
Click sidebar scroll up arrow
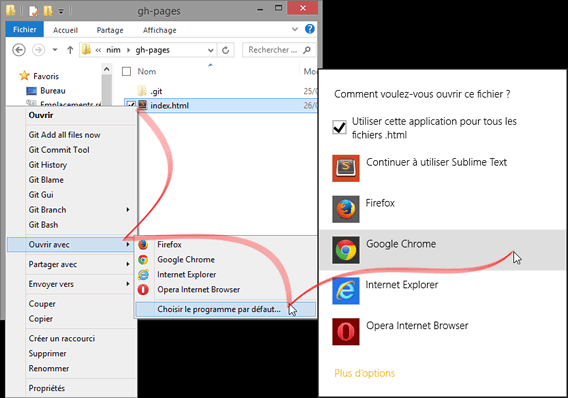pyautogui.click(x=106, y=69)
